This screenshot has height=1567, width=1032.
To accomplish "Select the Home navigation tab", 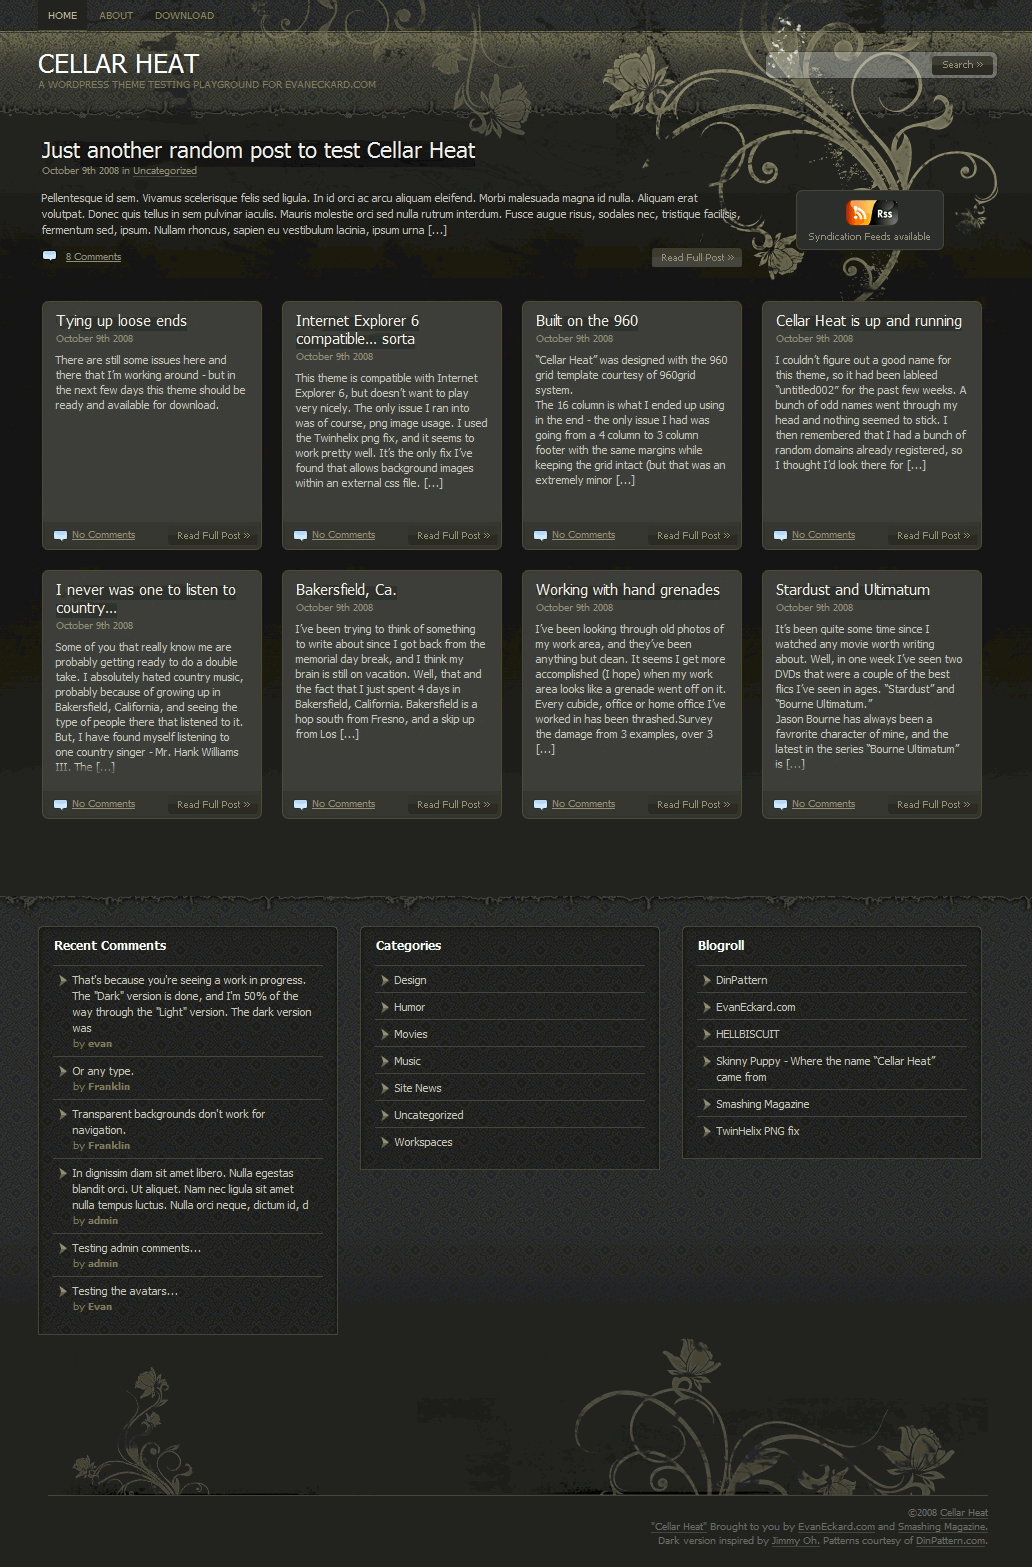I will 62,15.
